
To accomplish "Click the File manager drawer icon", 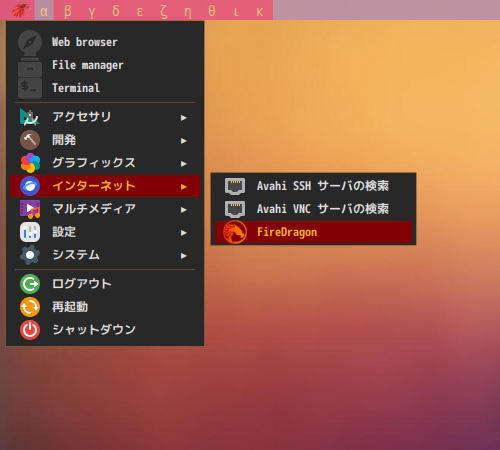I will (30, 66).
